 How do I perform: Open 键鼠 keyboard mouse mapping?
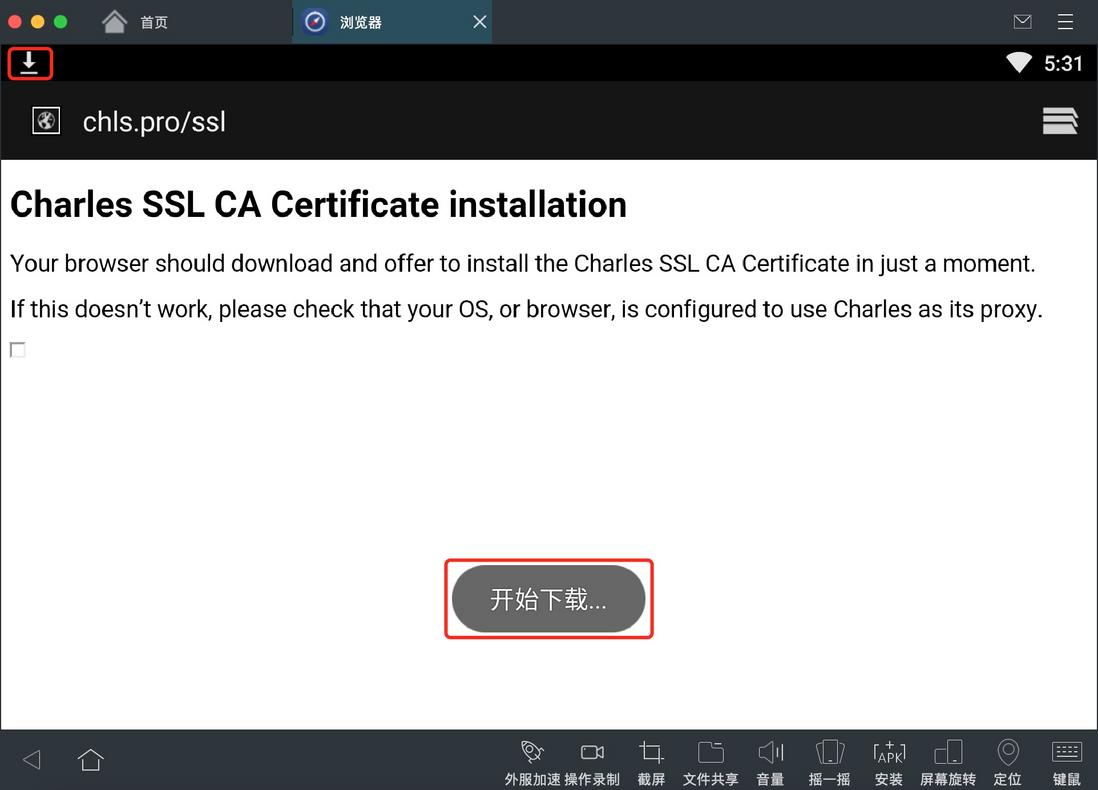(1067, 763)
